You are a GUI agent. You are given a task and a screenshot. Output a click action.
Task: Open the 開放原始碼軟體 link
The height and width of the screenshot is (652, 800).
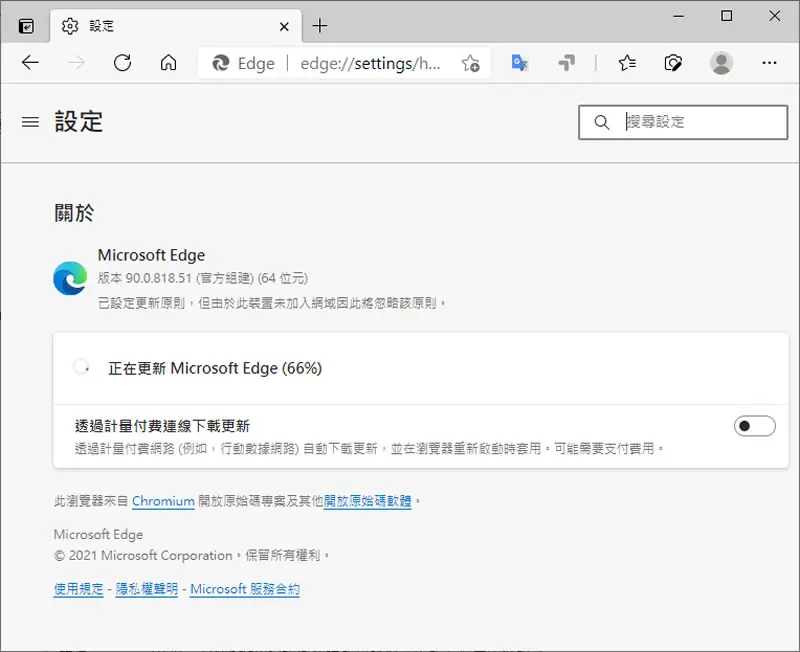click(x=367, y=501)
